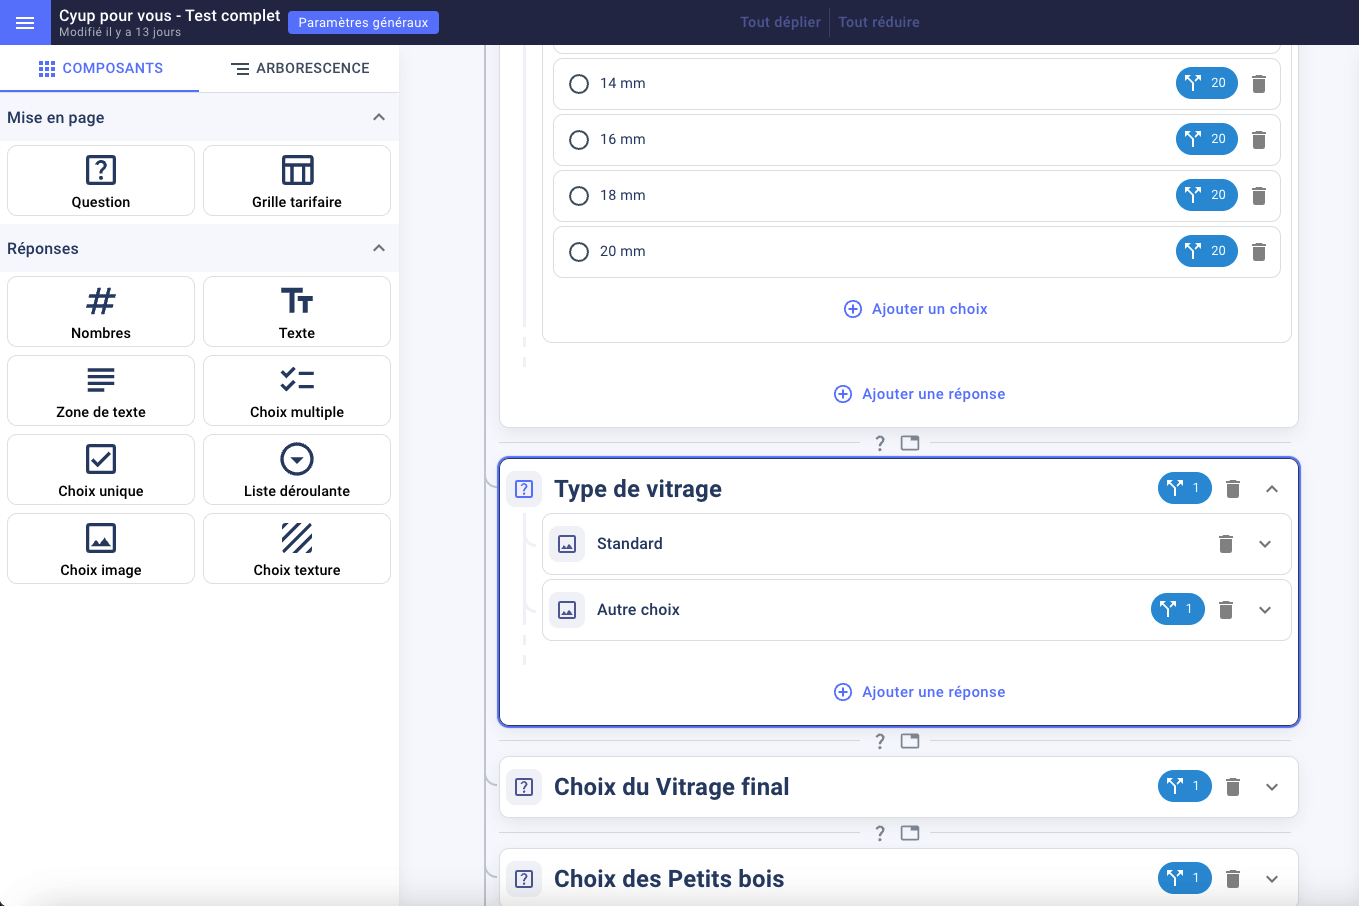Delete the 14 mm choice
The image size is (1359, 906).
1259,84
